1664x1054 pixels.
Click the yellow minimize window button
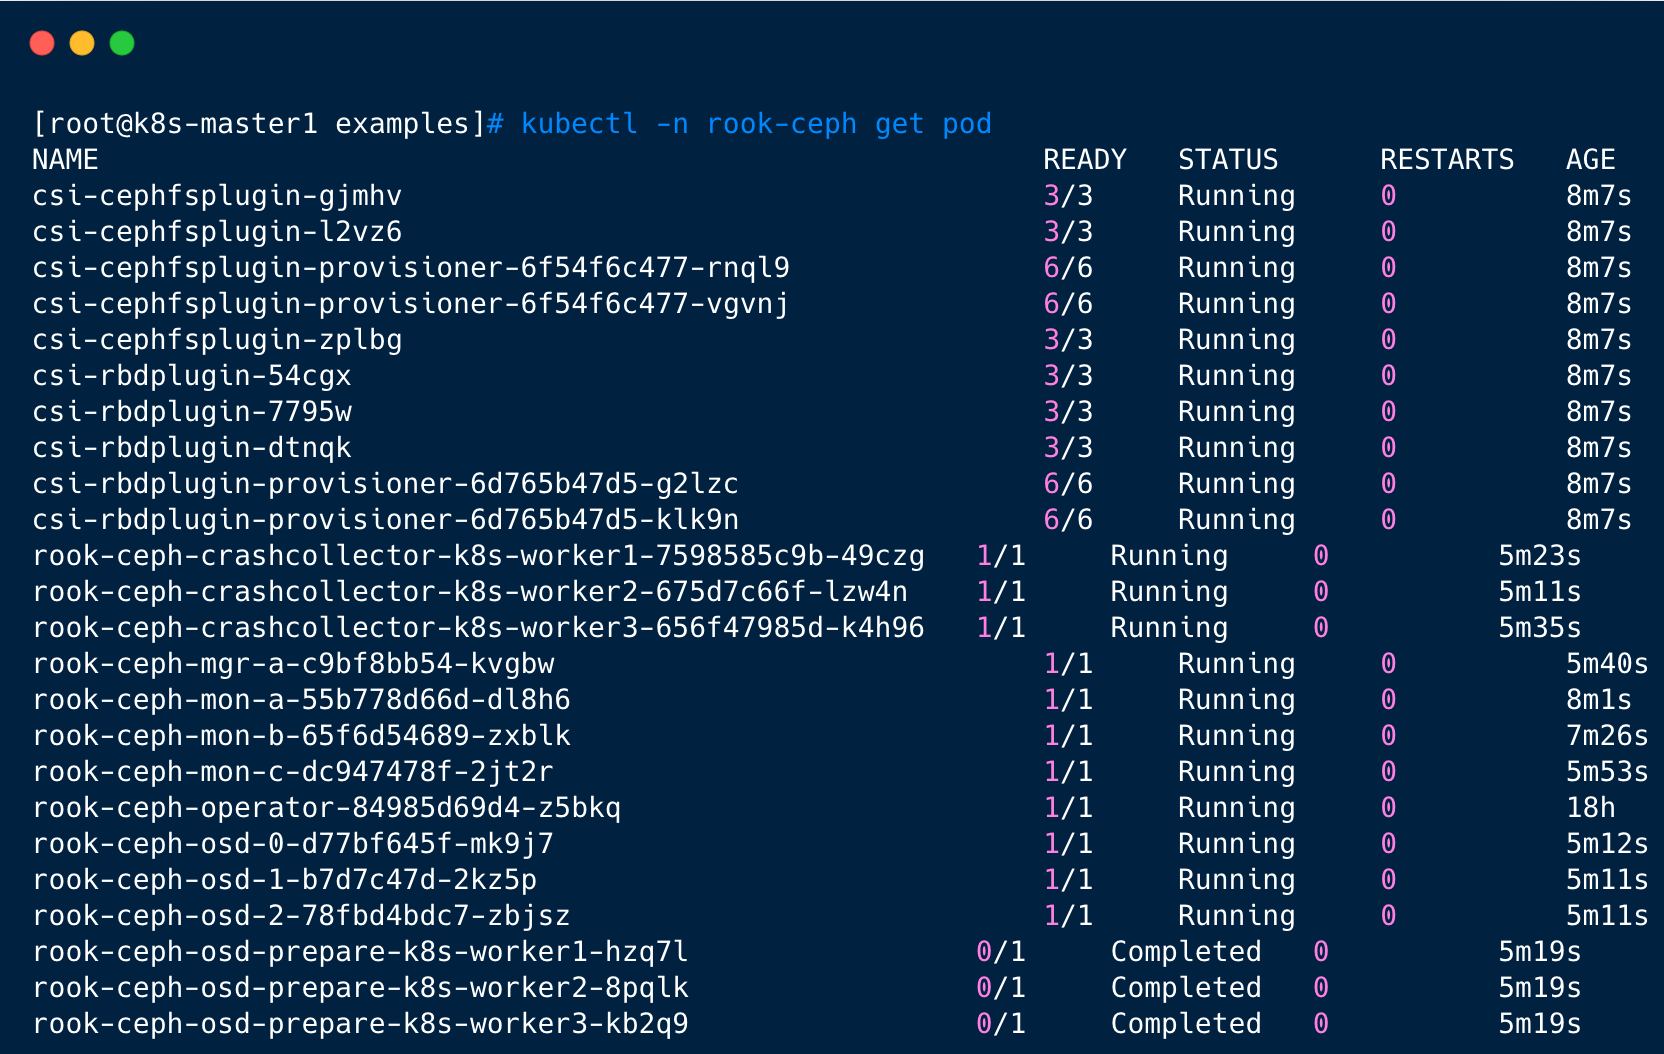(82, 43)
